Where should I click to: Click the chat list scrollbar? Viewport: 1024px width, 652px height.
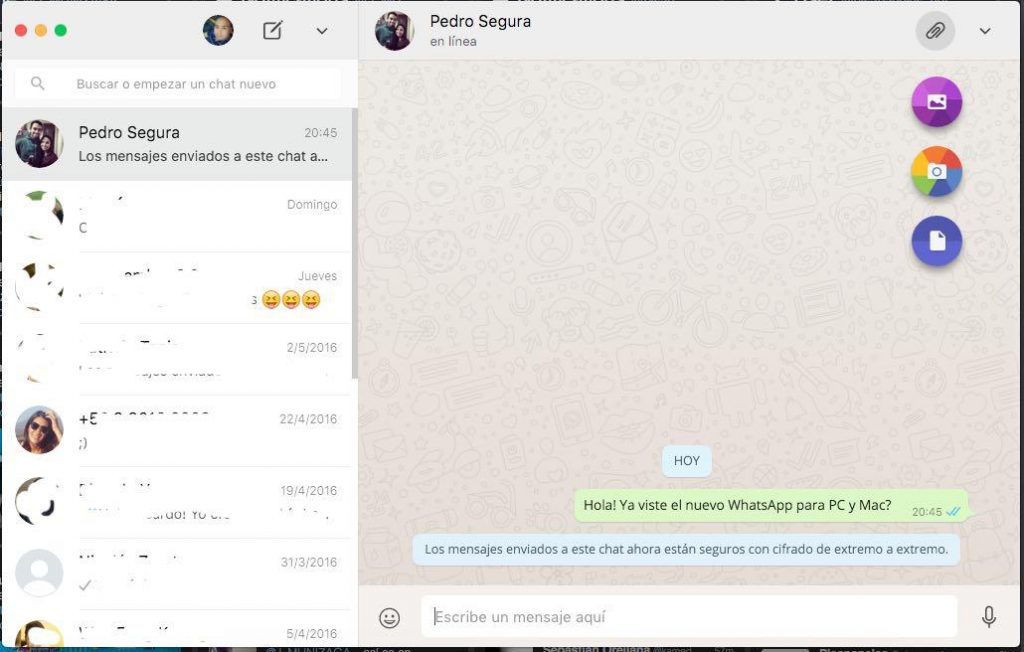(355, 243)
